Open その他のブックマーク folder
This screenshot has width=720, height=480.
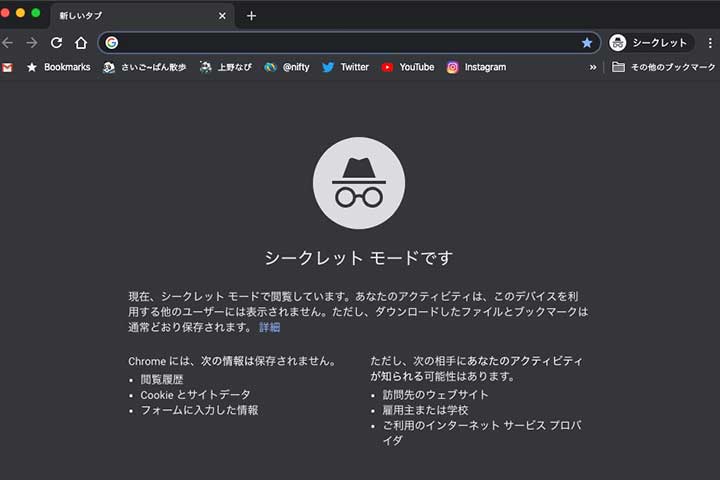664,67
